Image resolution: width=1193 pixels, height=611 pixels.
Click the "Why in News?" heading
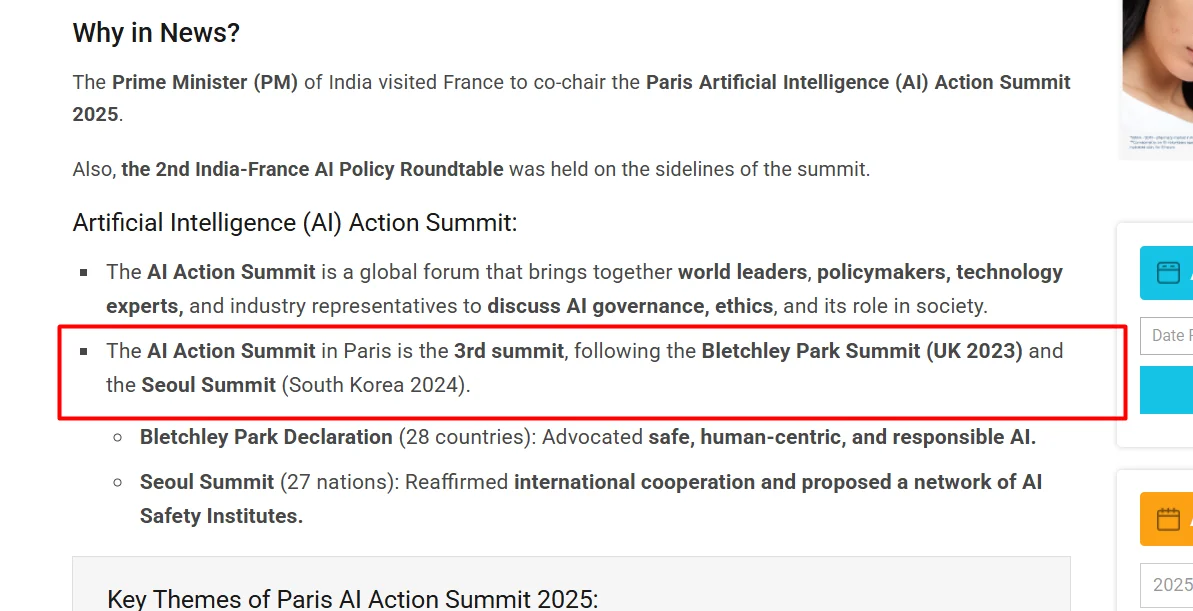[x=156, y=33]
